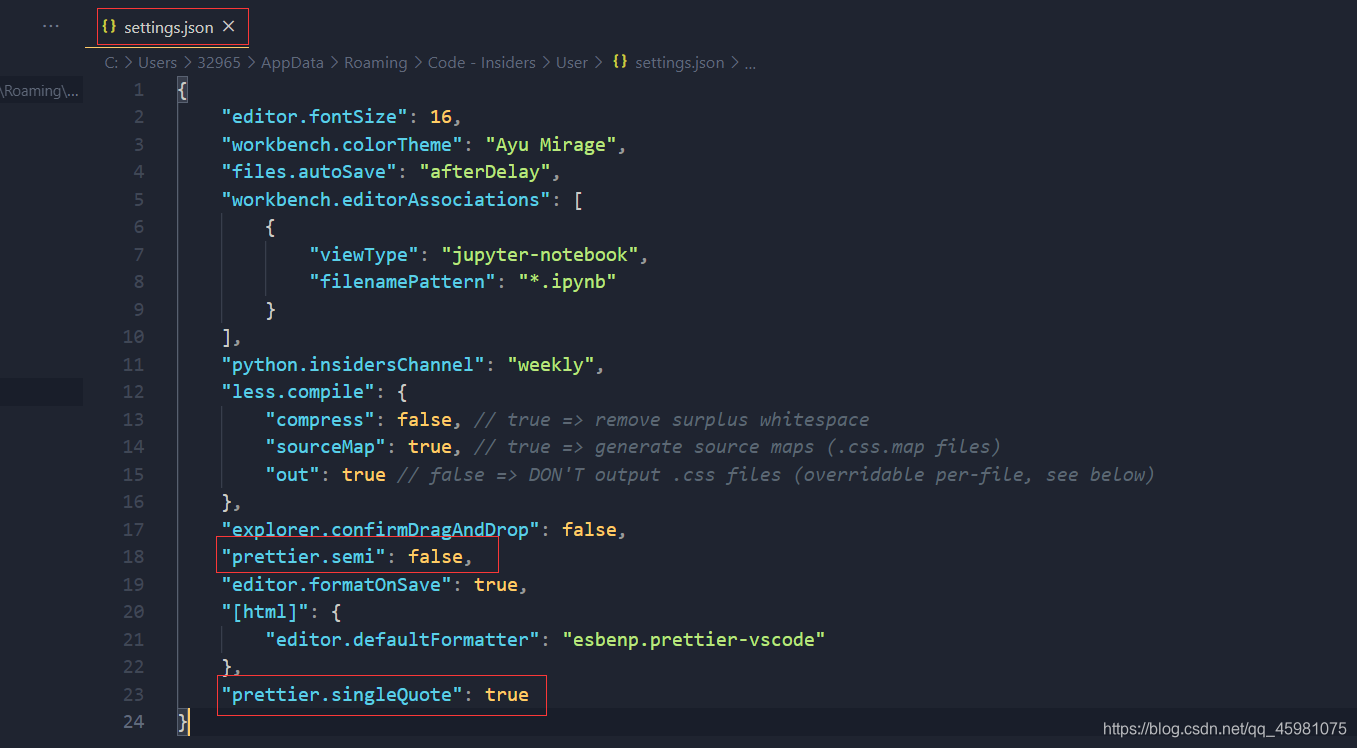Screen dimensions: 1357x748
Task: Open the "User" breadcrumb dropdown
Action: click(572, 61)
